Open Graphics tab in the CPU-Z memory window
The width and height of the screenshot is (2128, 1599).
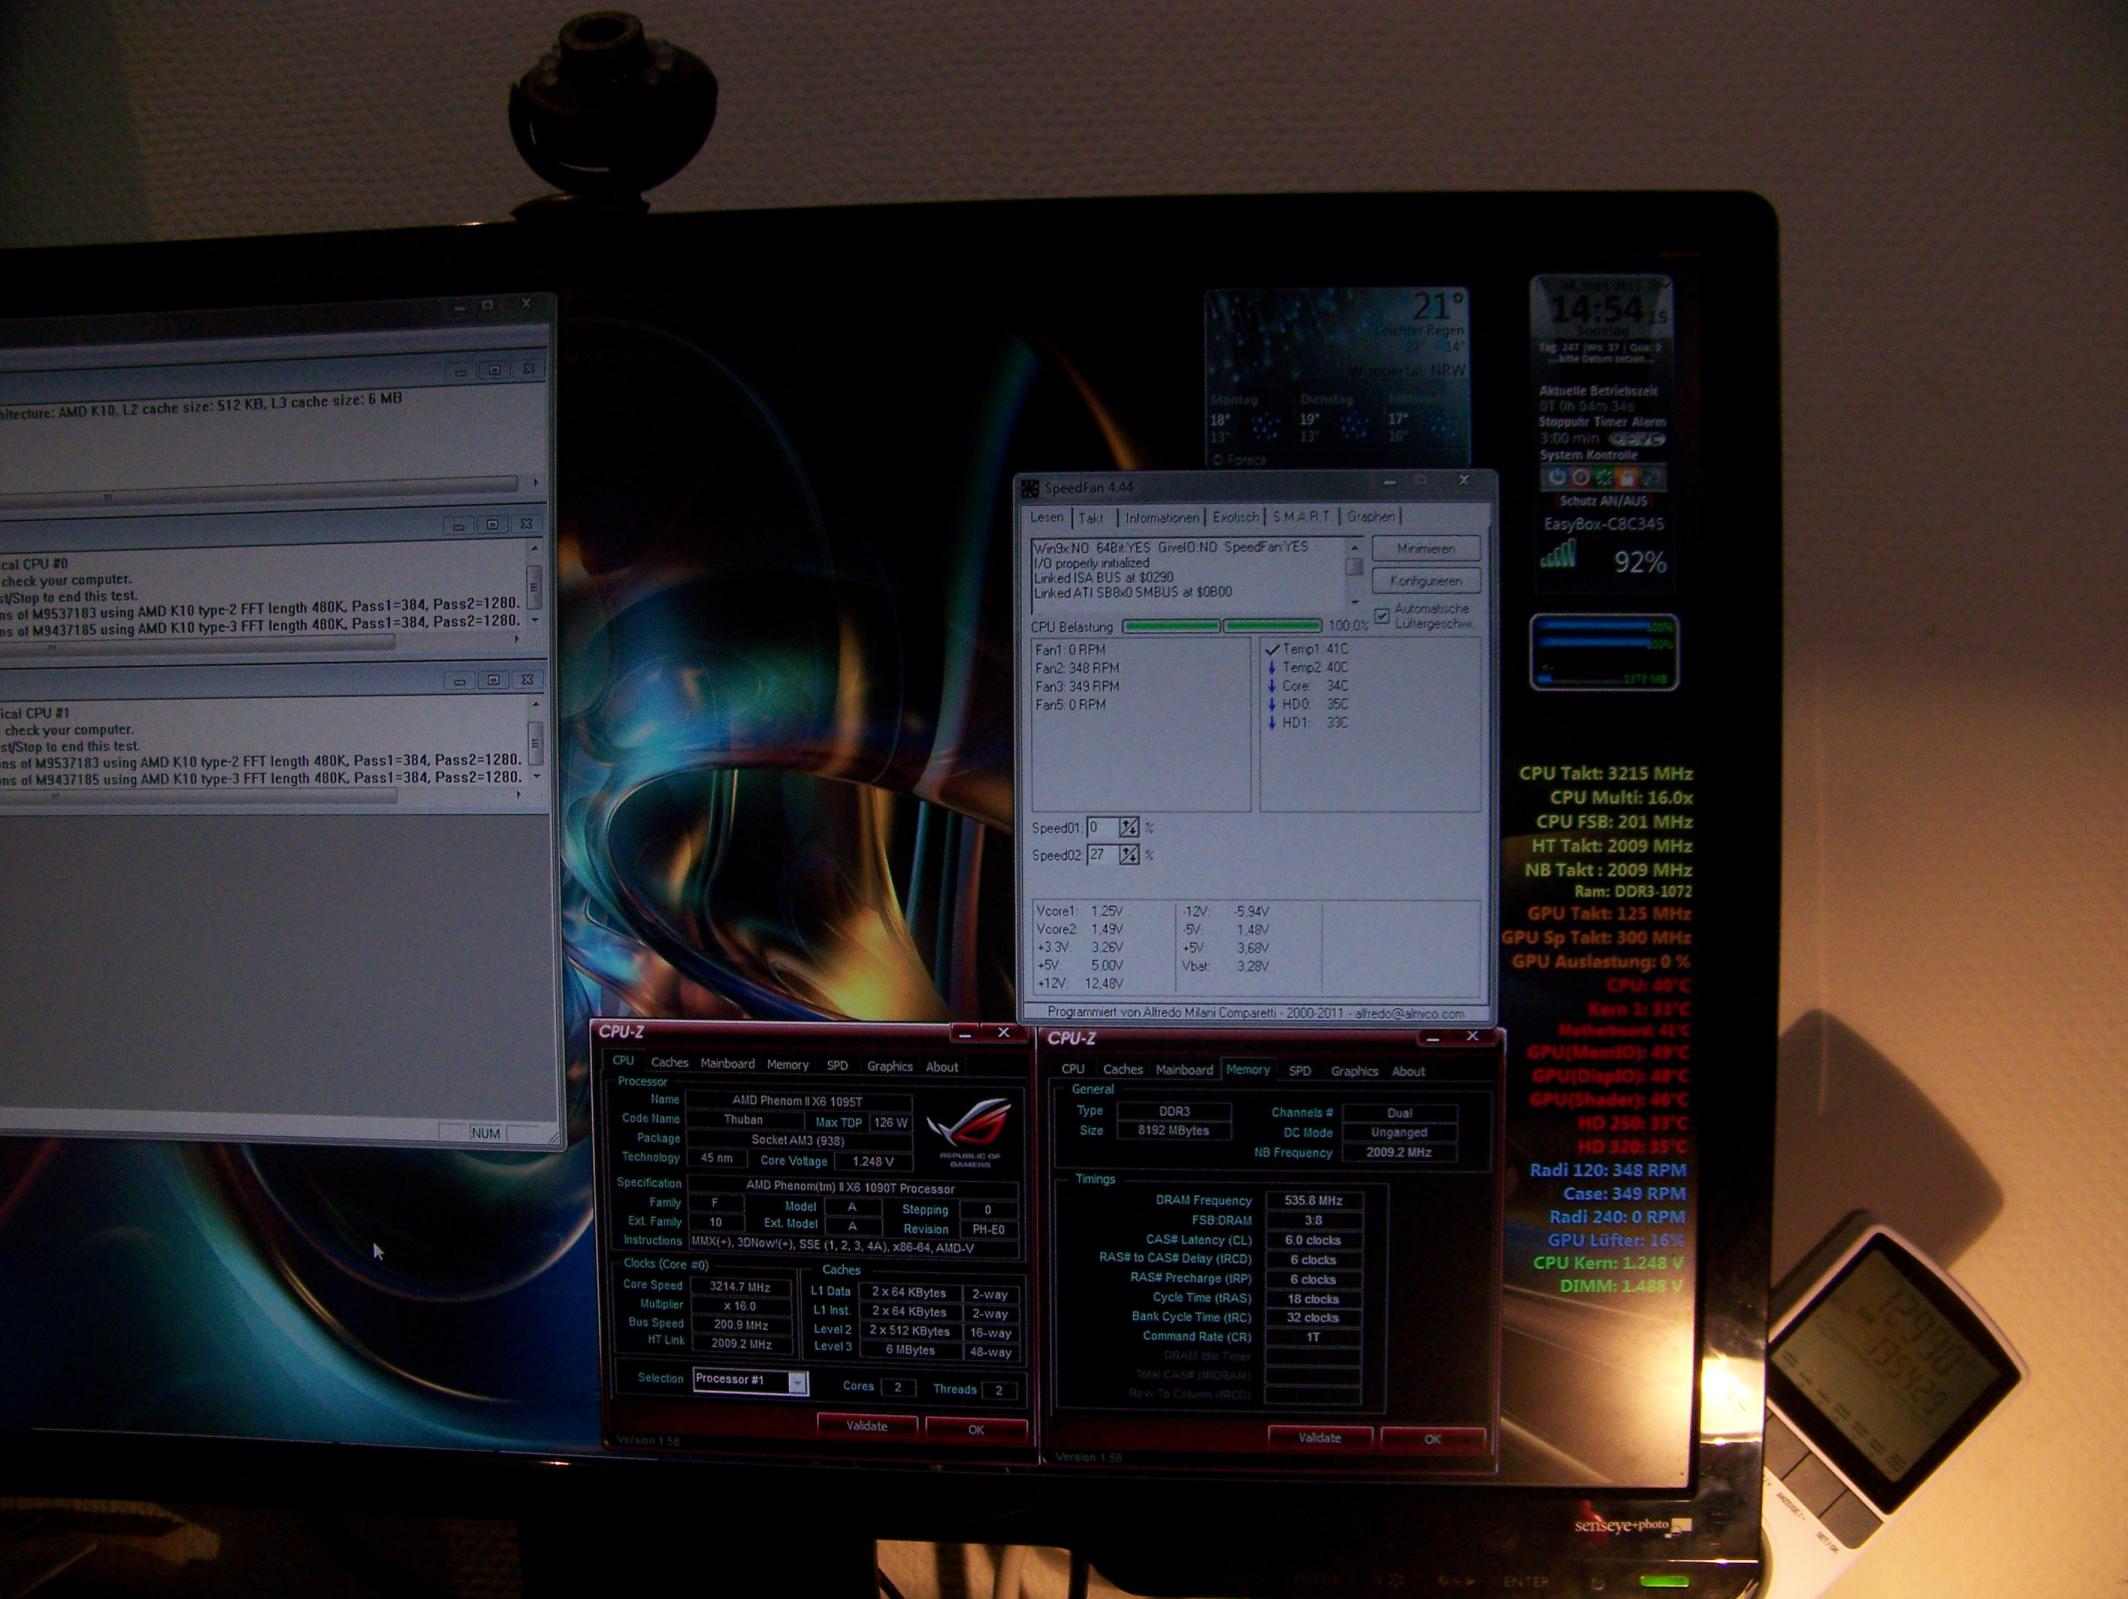tap(1354, 1071)
